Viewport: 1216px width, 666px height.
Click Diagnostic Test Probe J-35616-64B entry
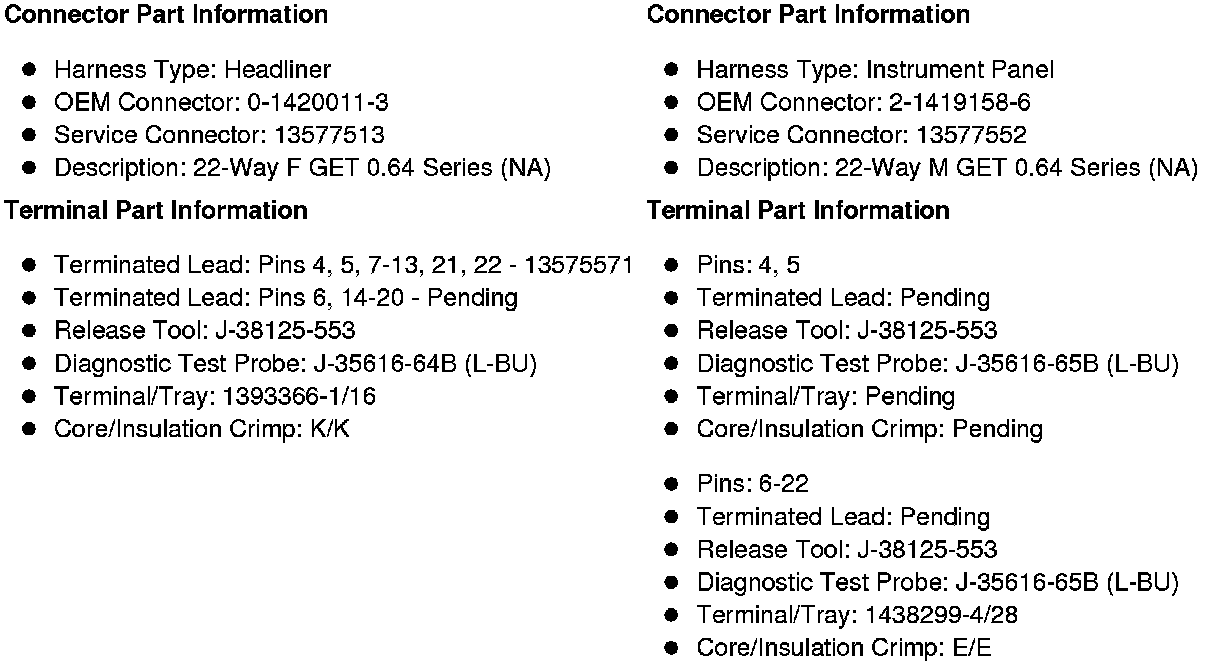[x=296, y=364]
